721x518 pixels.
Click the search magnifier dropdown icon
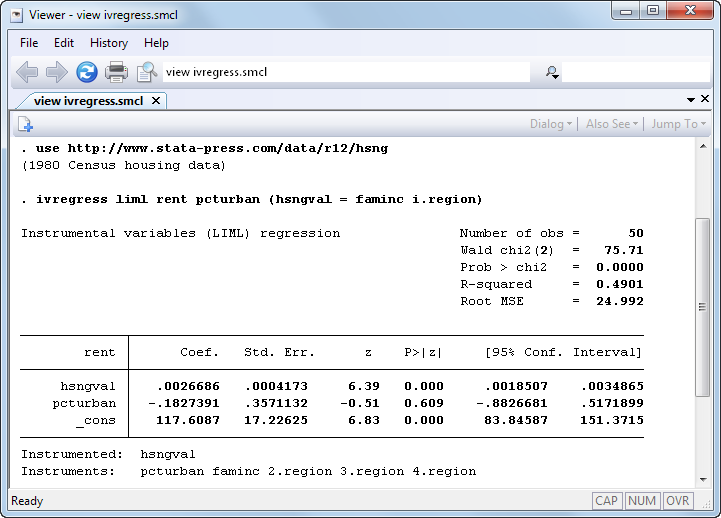pos(552,72)
